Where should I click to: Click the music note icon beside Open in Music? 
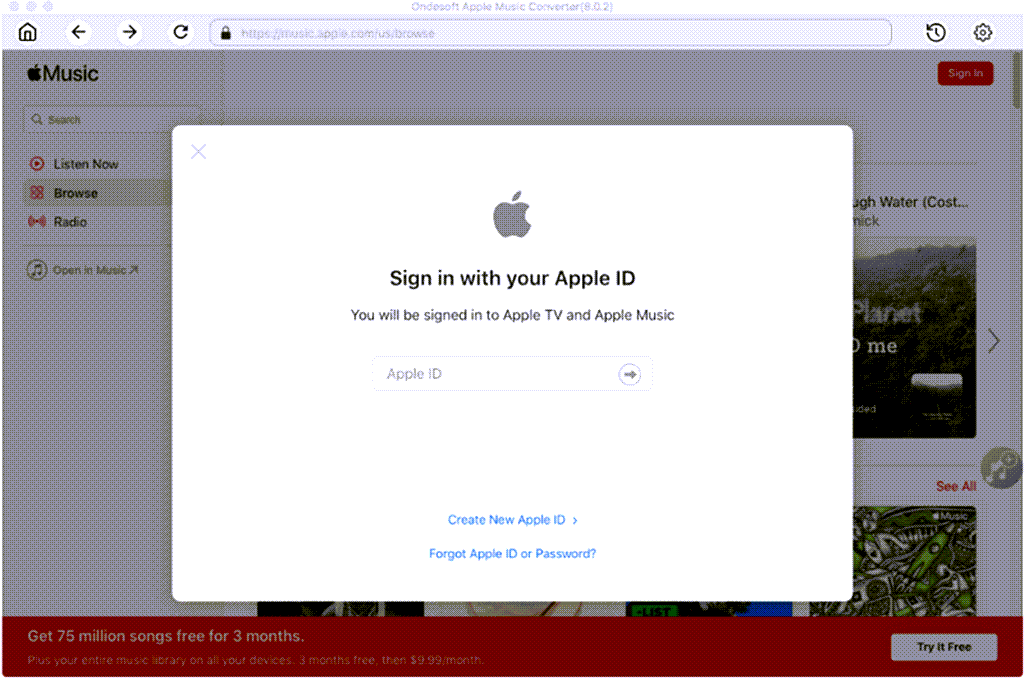coord(37,270)
